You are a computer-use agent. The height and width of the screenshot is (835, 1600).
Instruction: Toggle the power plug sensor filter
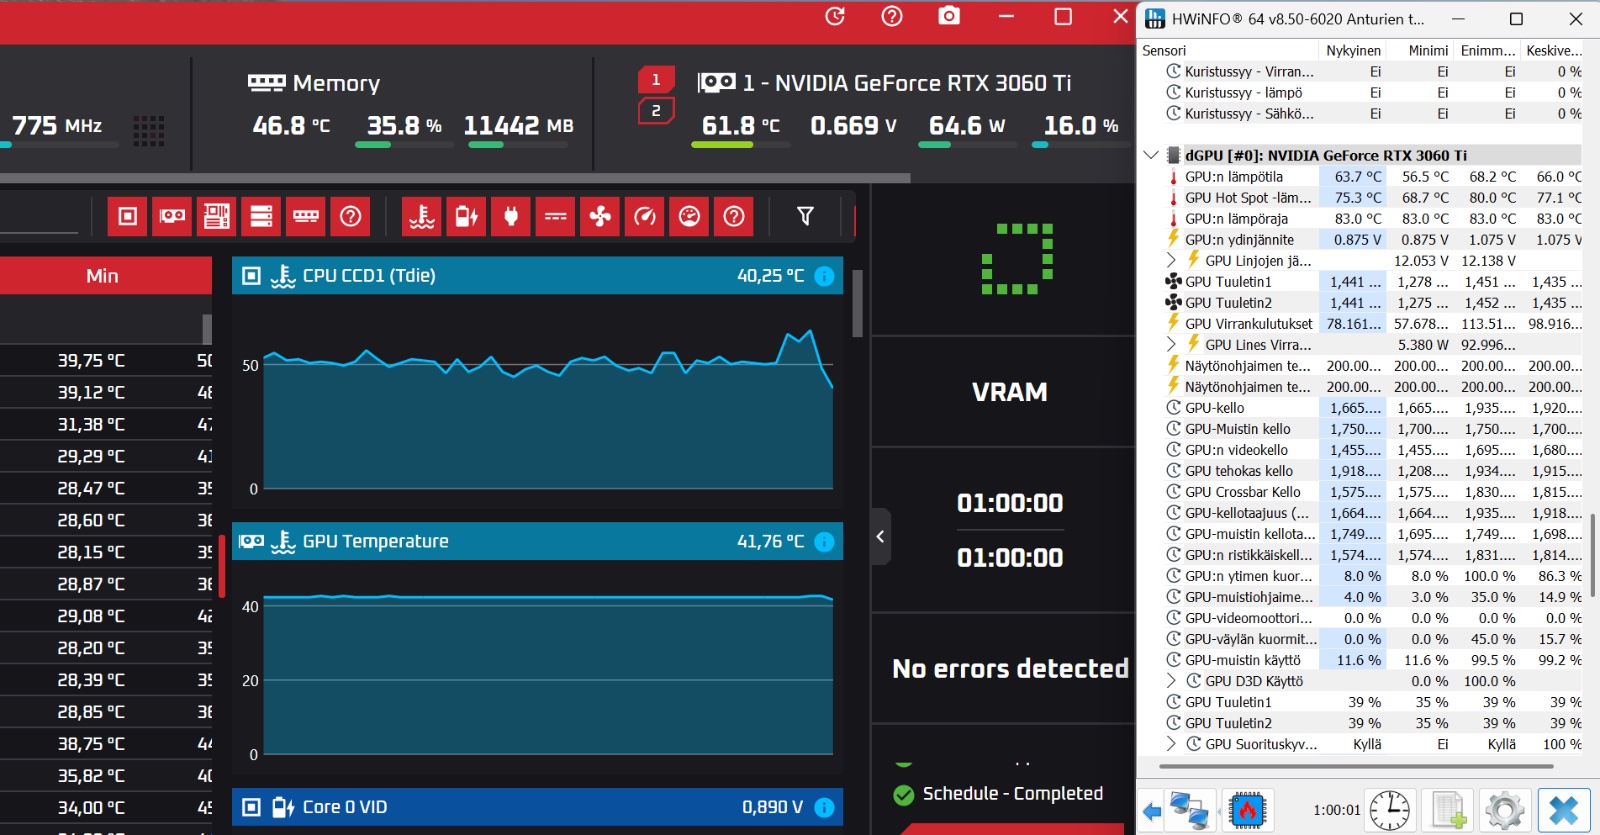[x=511, y=216]
